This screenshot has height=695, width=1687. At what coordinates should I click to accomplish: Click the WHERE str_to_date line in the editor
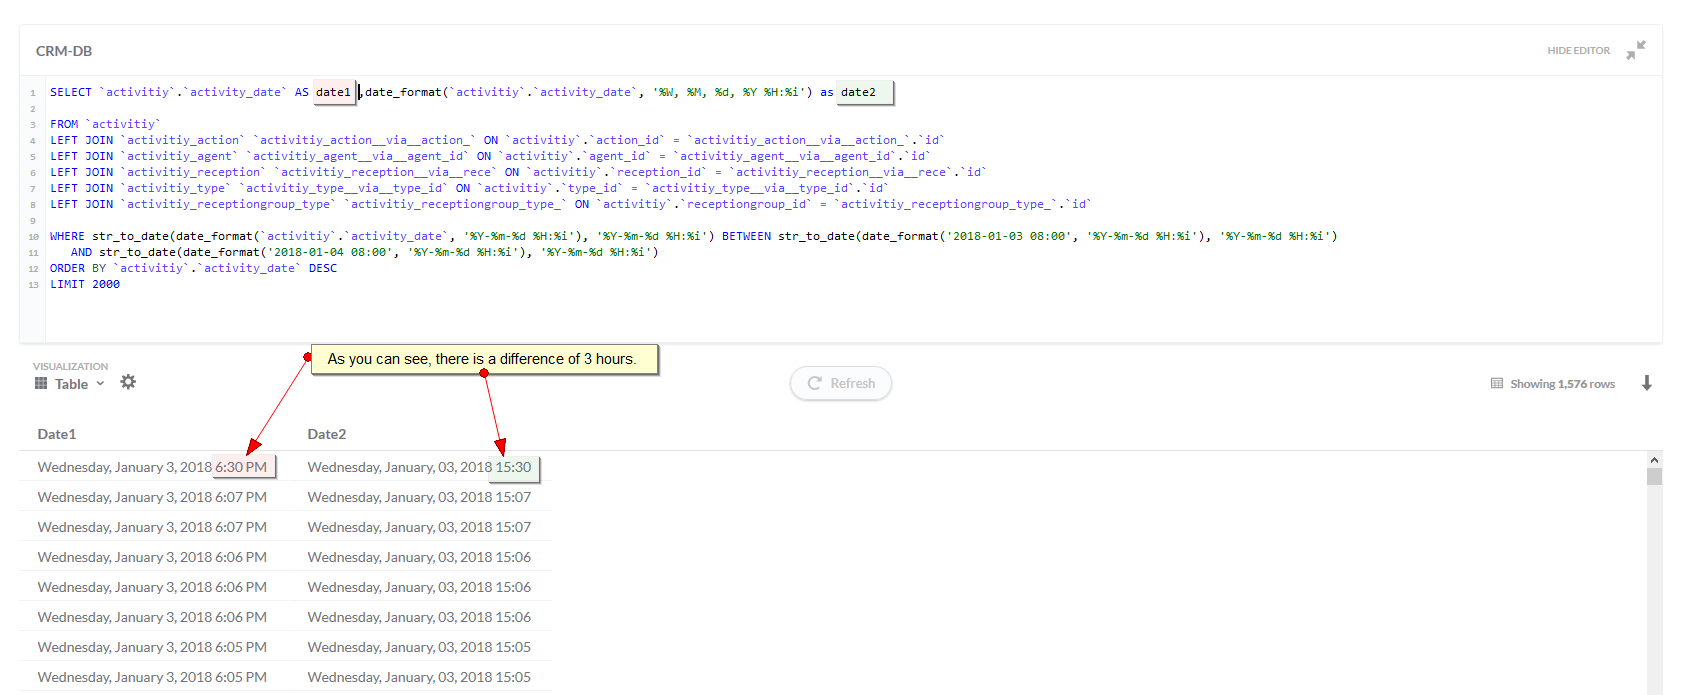tap(694, 236)
